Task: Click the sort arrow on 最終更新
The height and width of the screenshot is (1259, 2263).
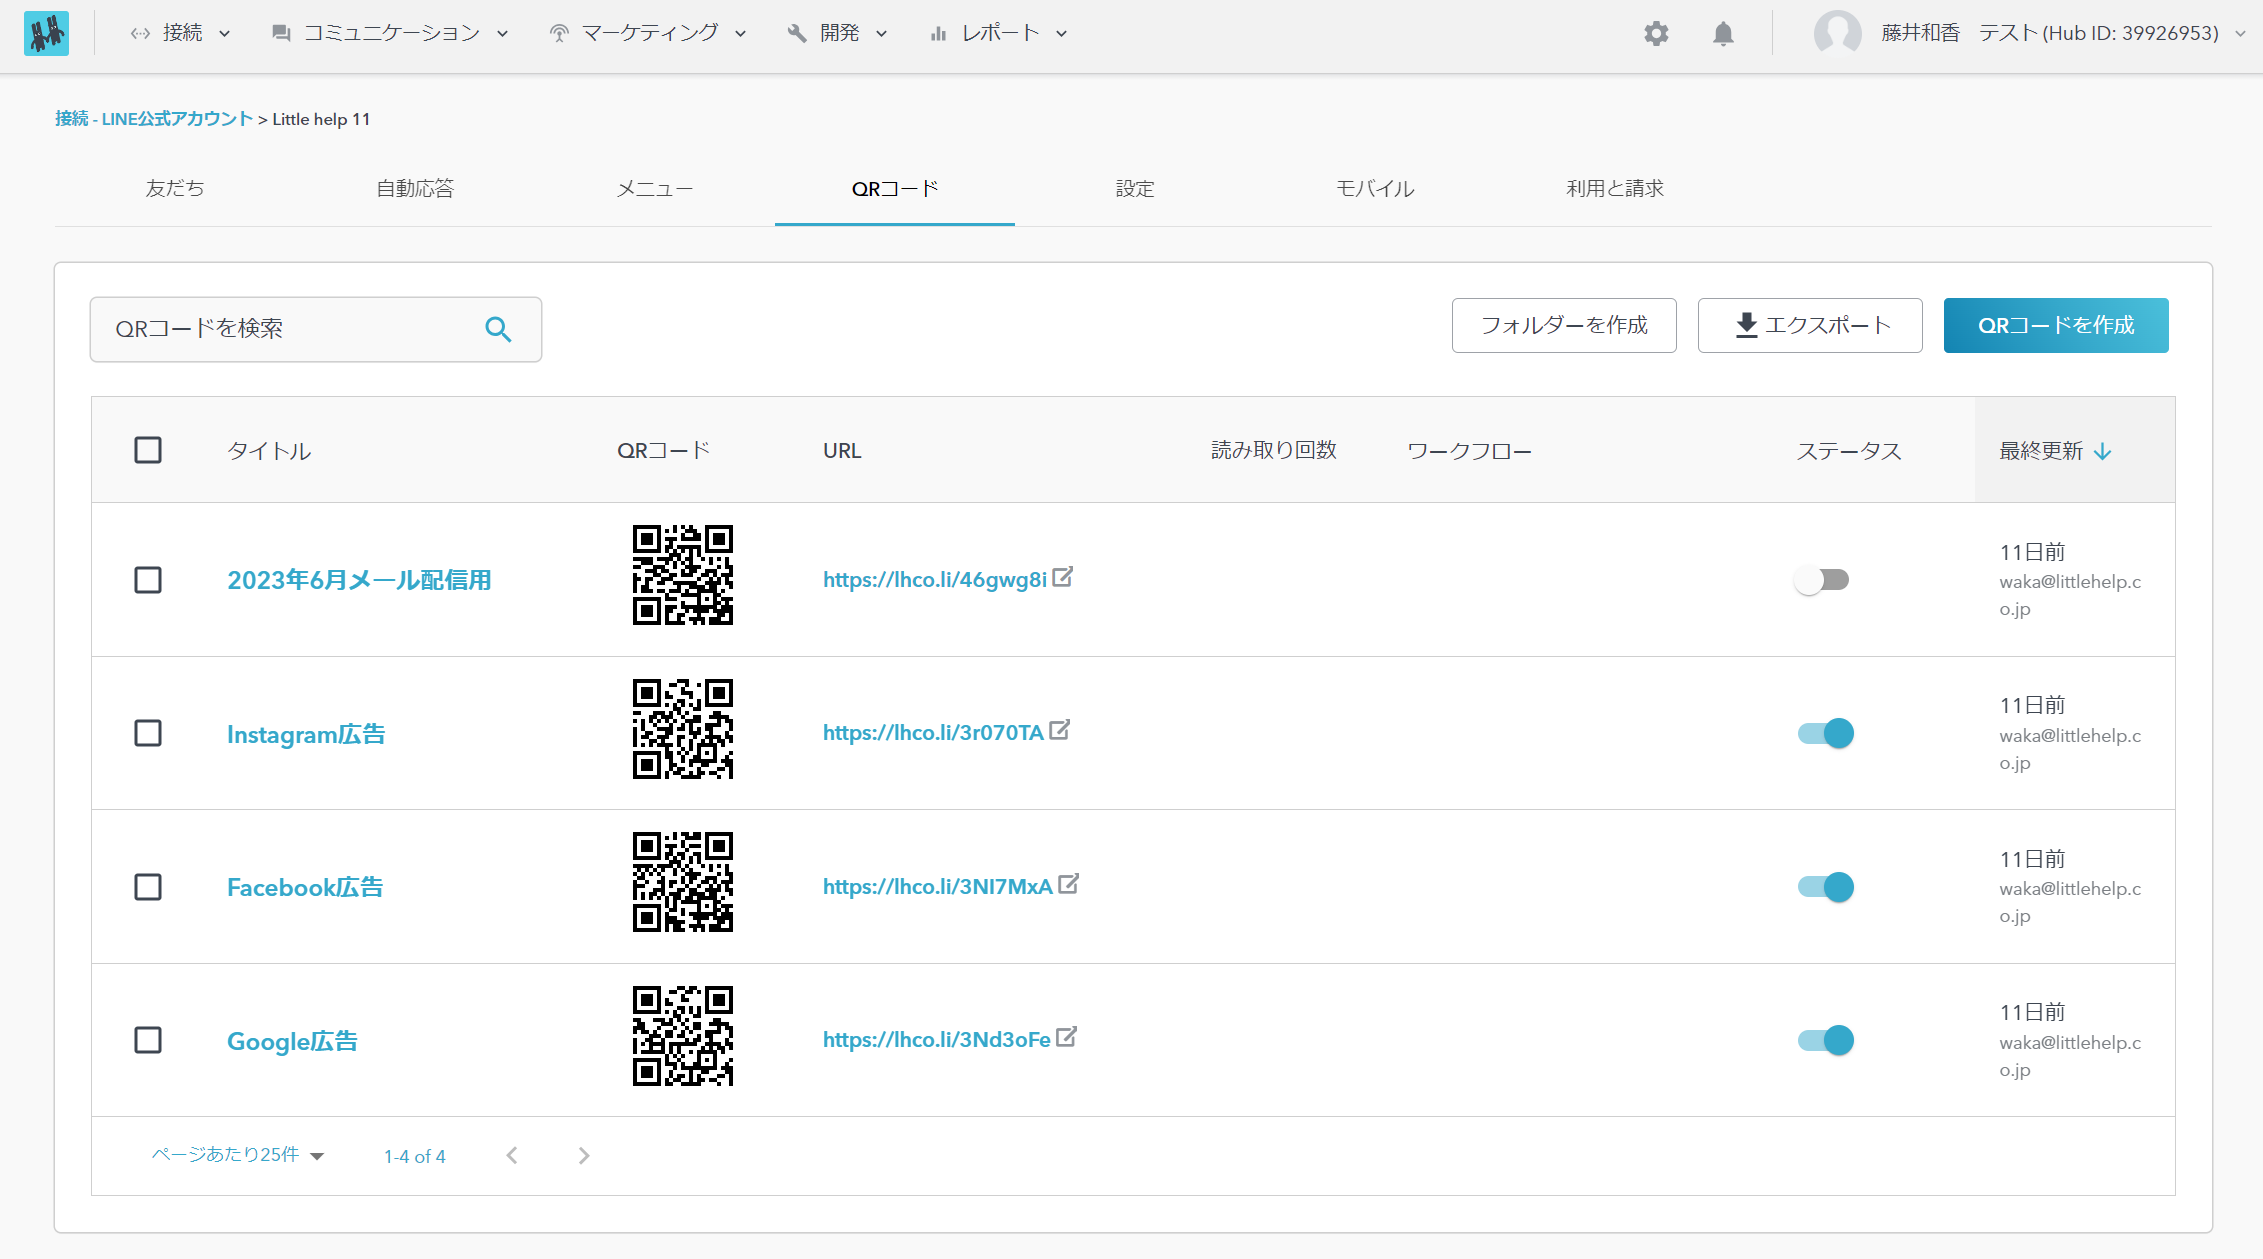Action: [2103, 451]
